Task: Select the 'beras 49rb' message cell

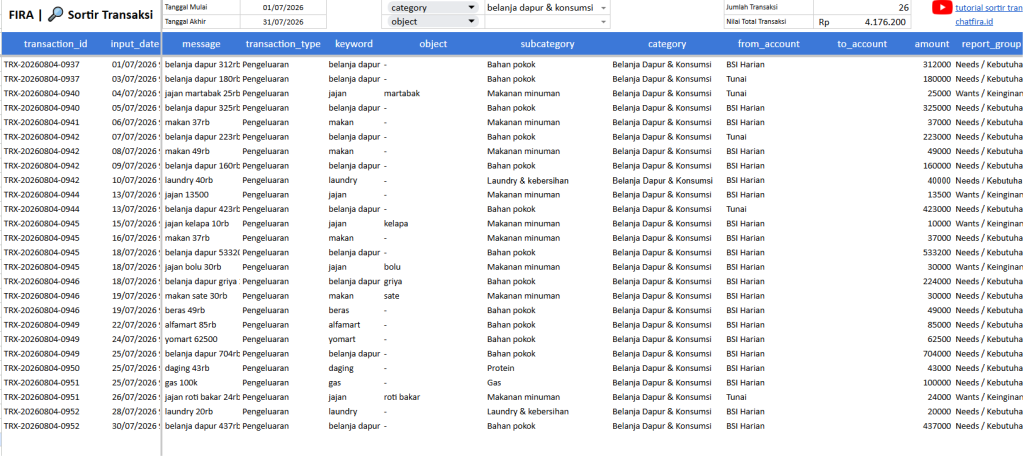Action: pyautogui.click(x=202, y=310)
